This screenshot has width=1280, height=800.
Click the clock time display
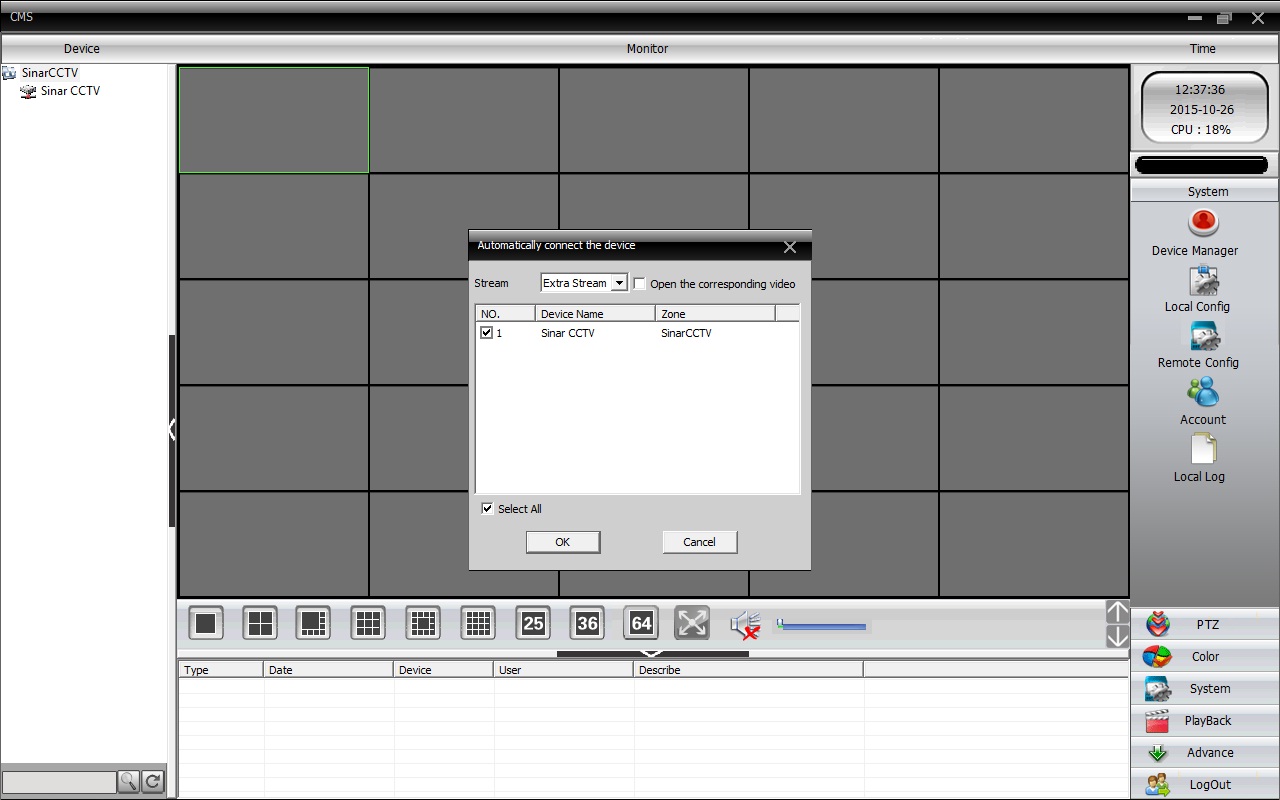click(x=1200, y=90)
